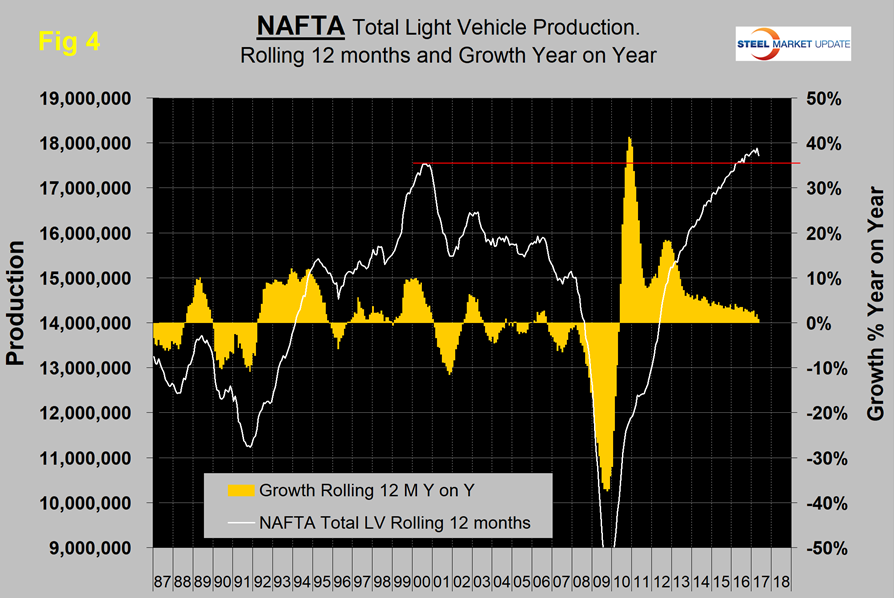This screenshot has width=894, height=598.
Task: Select the yellow Growth Rolling legend swatch
Action: tap(239, 490)
